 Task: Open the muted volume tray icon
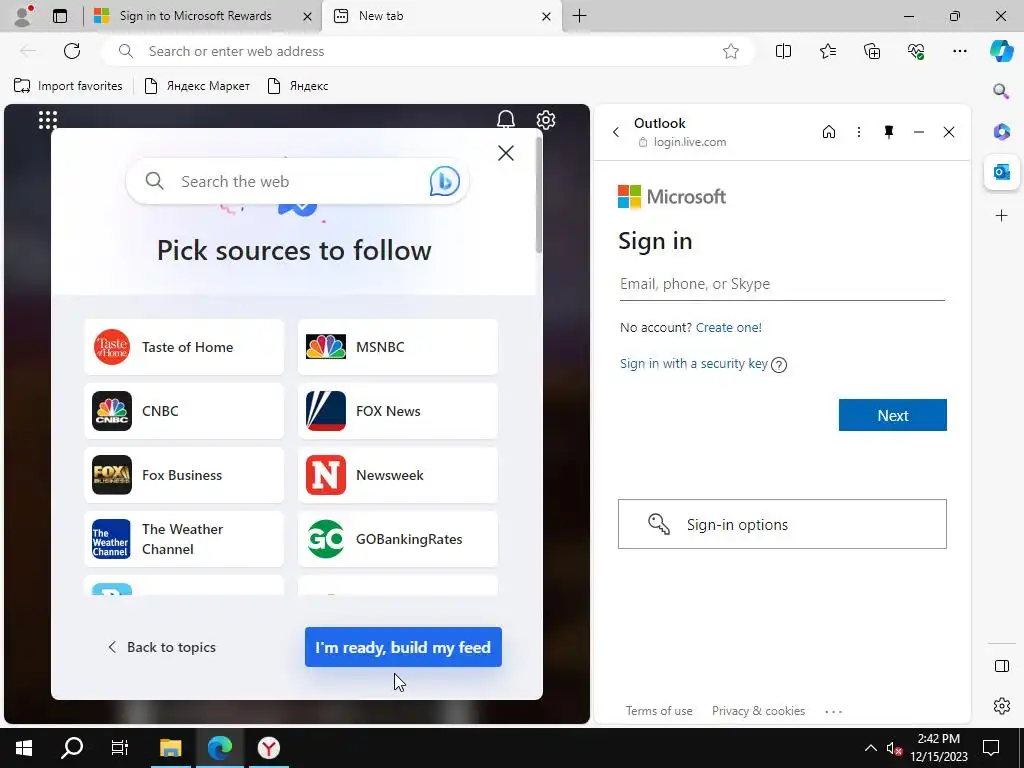pyautogui.click(x=894, y=748)
